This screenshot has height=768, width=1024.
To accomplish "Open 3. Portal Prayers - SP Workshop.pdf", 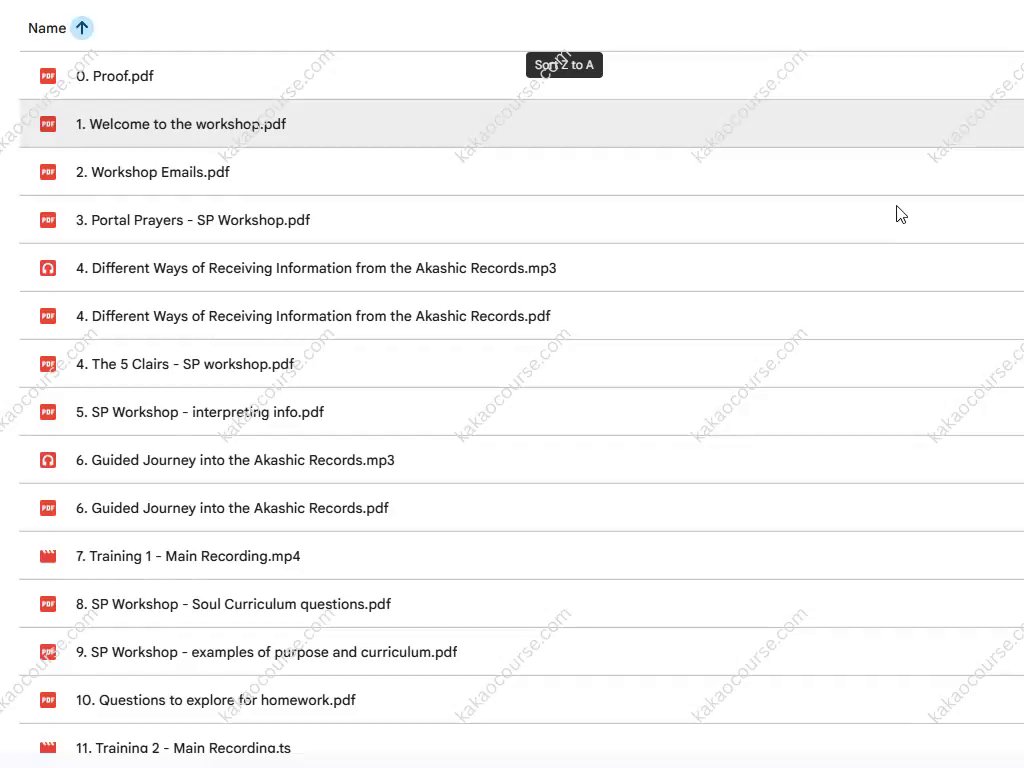I will [x=193, y=220].
